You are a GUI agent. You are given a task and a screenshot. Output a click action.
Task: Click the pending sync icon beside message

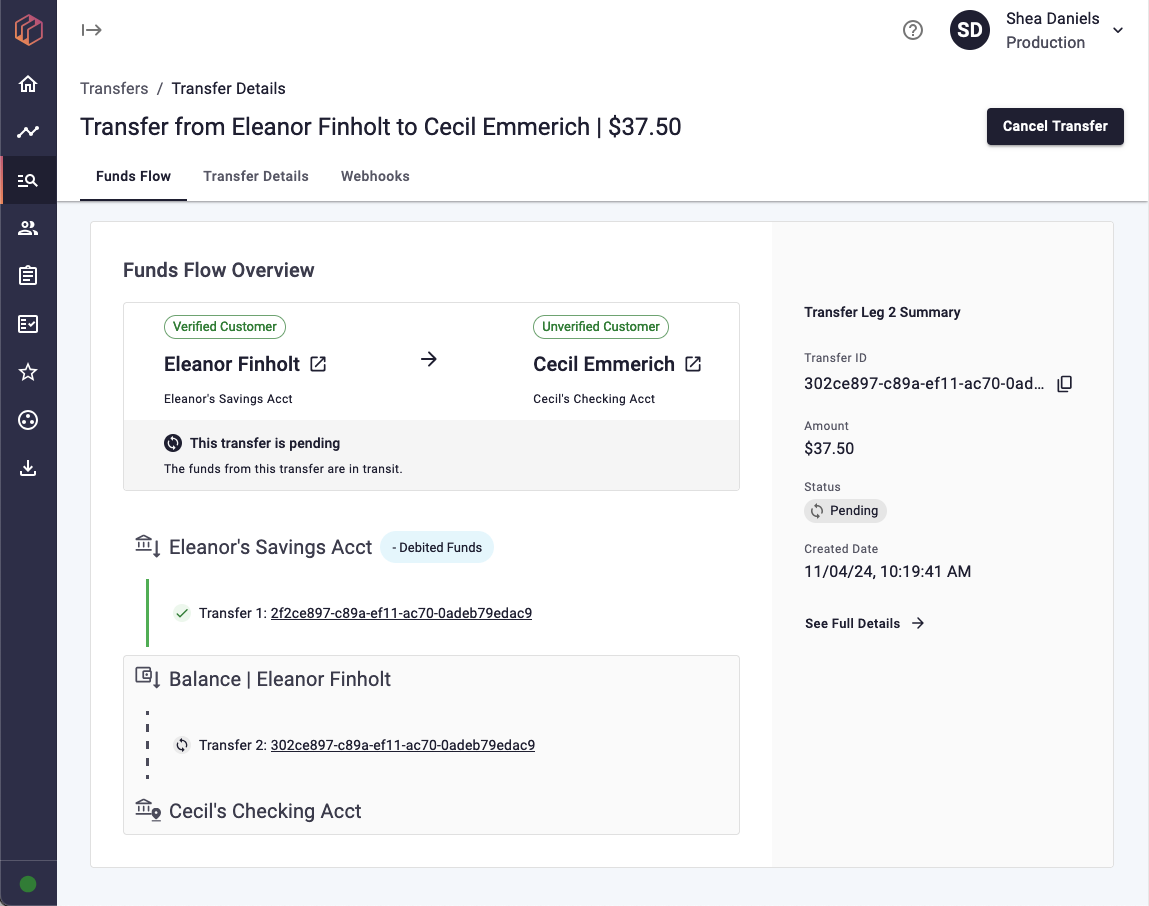tap(173, 443)
